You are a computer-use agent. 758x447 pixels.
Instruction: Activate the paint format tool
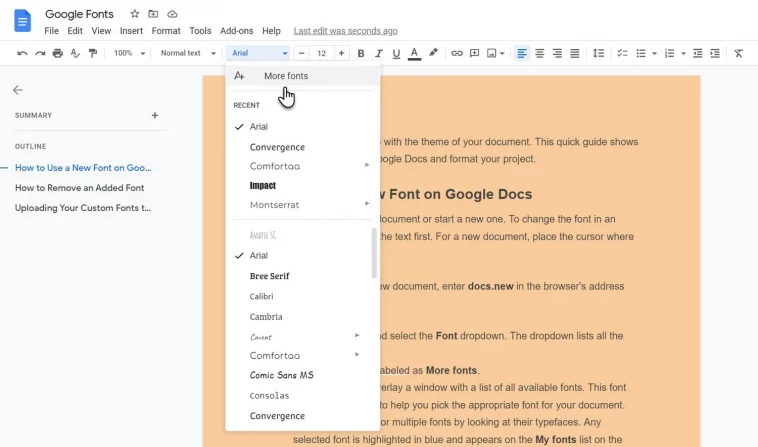click(x=93, y=53)
